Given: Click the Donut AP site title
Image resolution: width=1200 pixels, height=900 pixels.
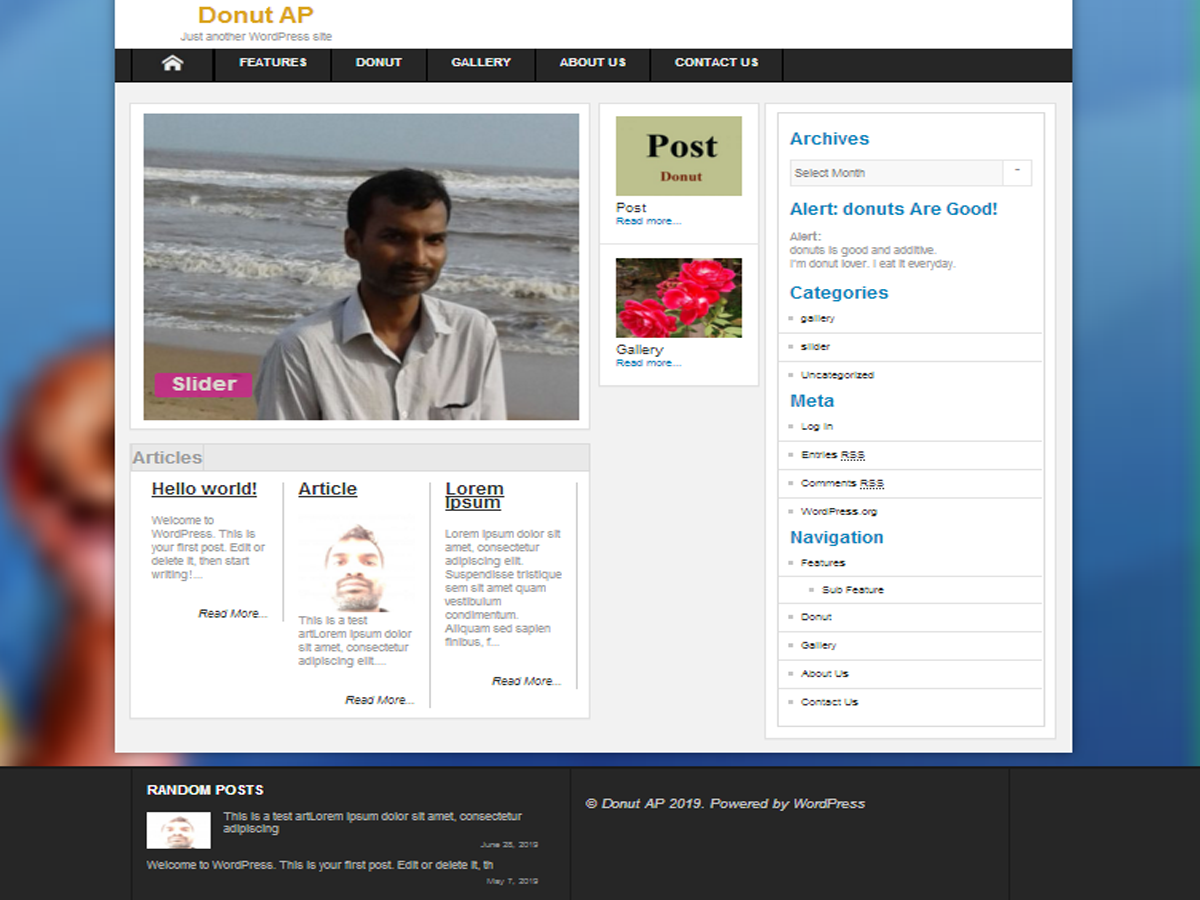Looking at the screenshot, I should [x=255, y=15].
